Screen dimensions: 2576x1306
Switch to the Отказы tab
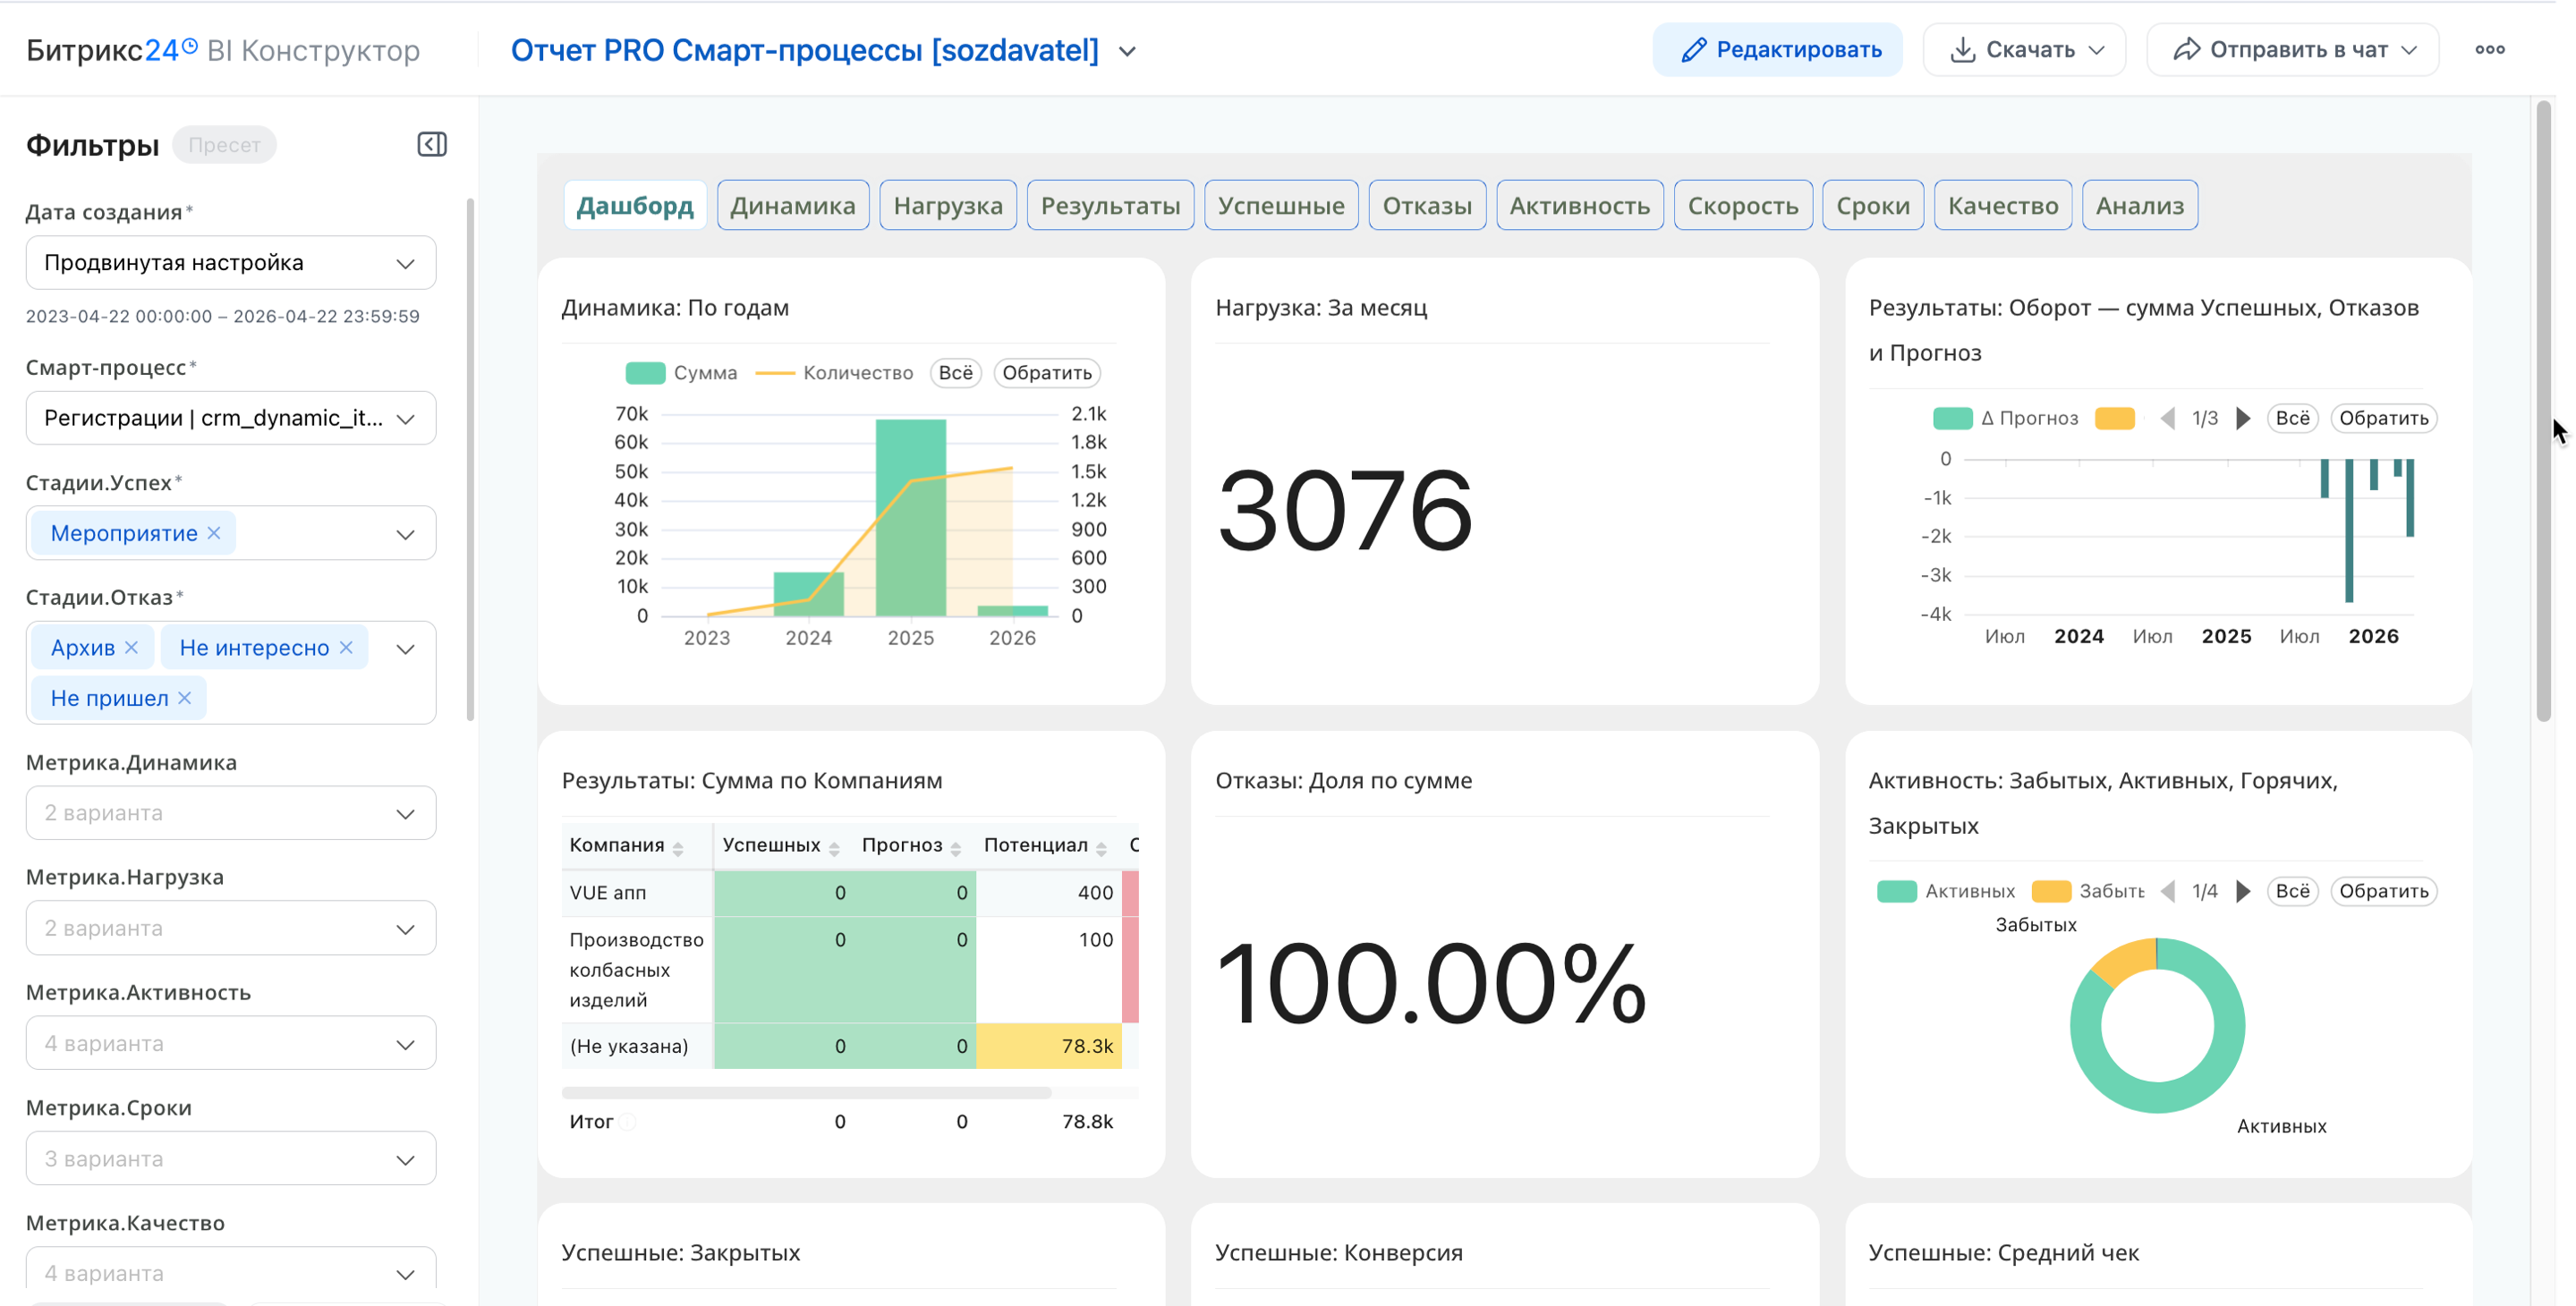click(1426, 206)
